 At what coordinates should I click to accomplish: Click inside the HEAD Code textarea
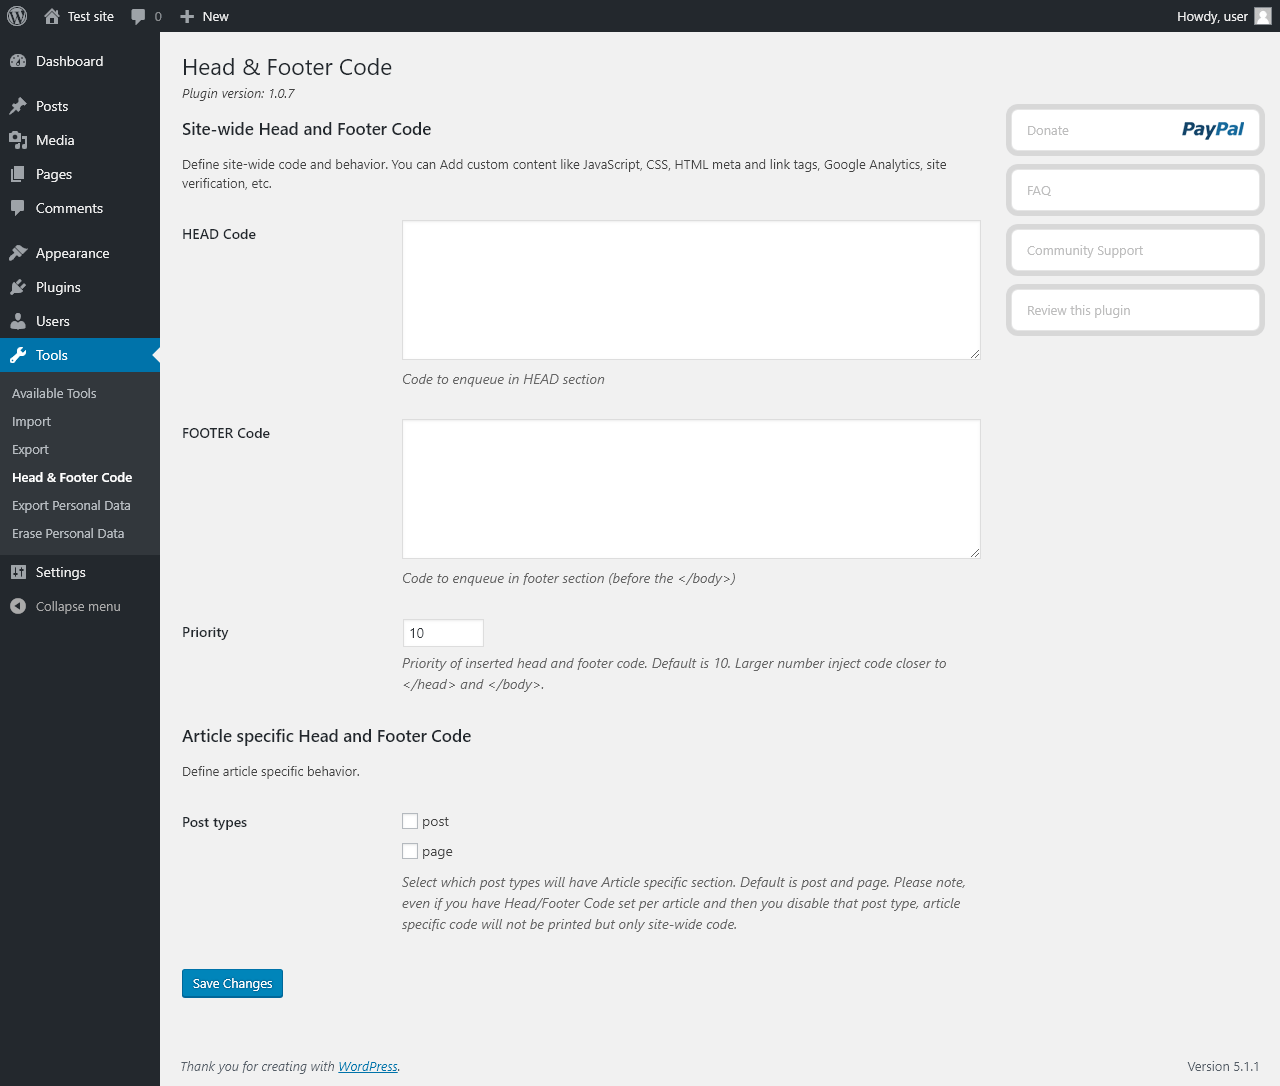[691, 290]
